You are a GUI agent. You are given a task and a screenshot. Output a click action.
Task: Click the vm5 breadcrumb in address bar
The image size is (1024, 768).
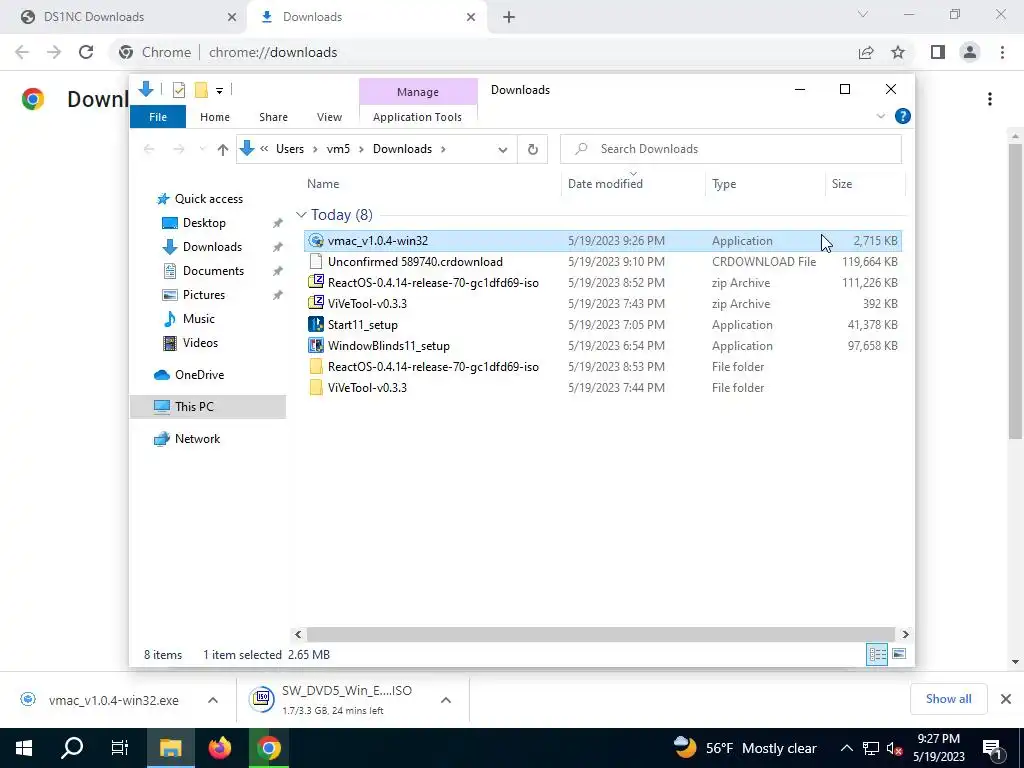[338, 149]
